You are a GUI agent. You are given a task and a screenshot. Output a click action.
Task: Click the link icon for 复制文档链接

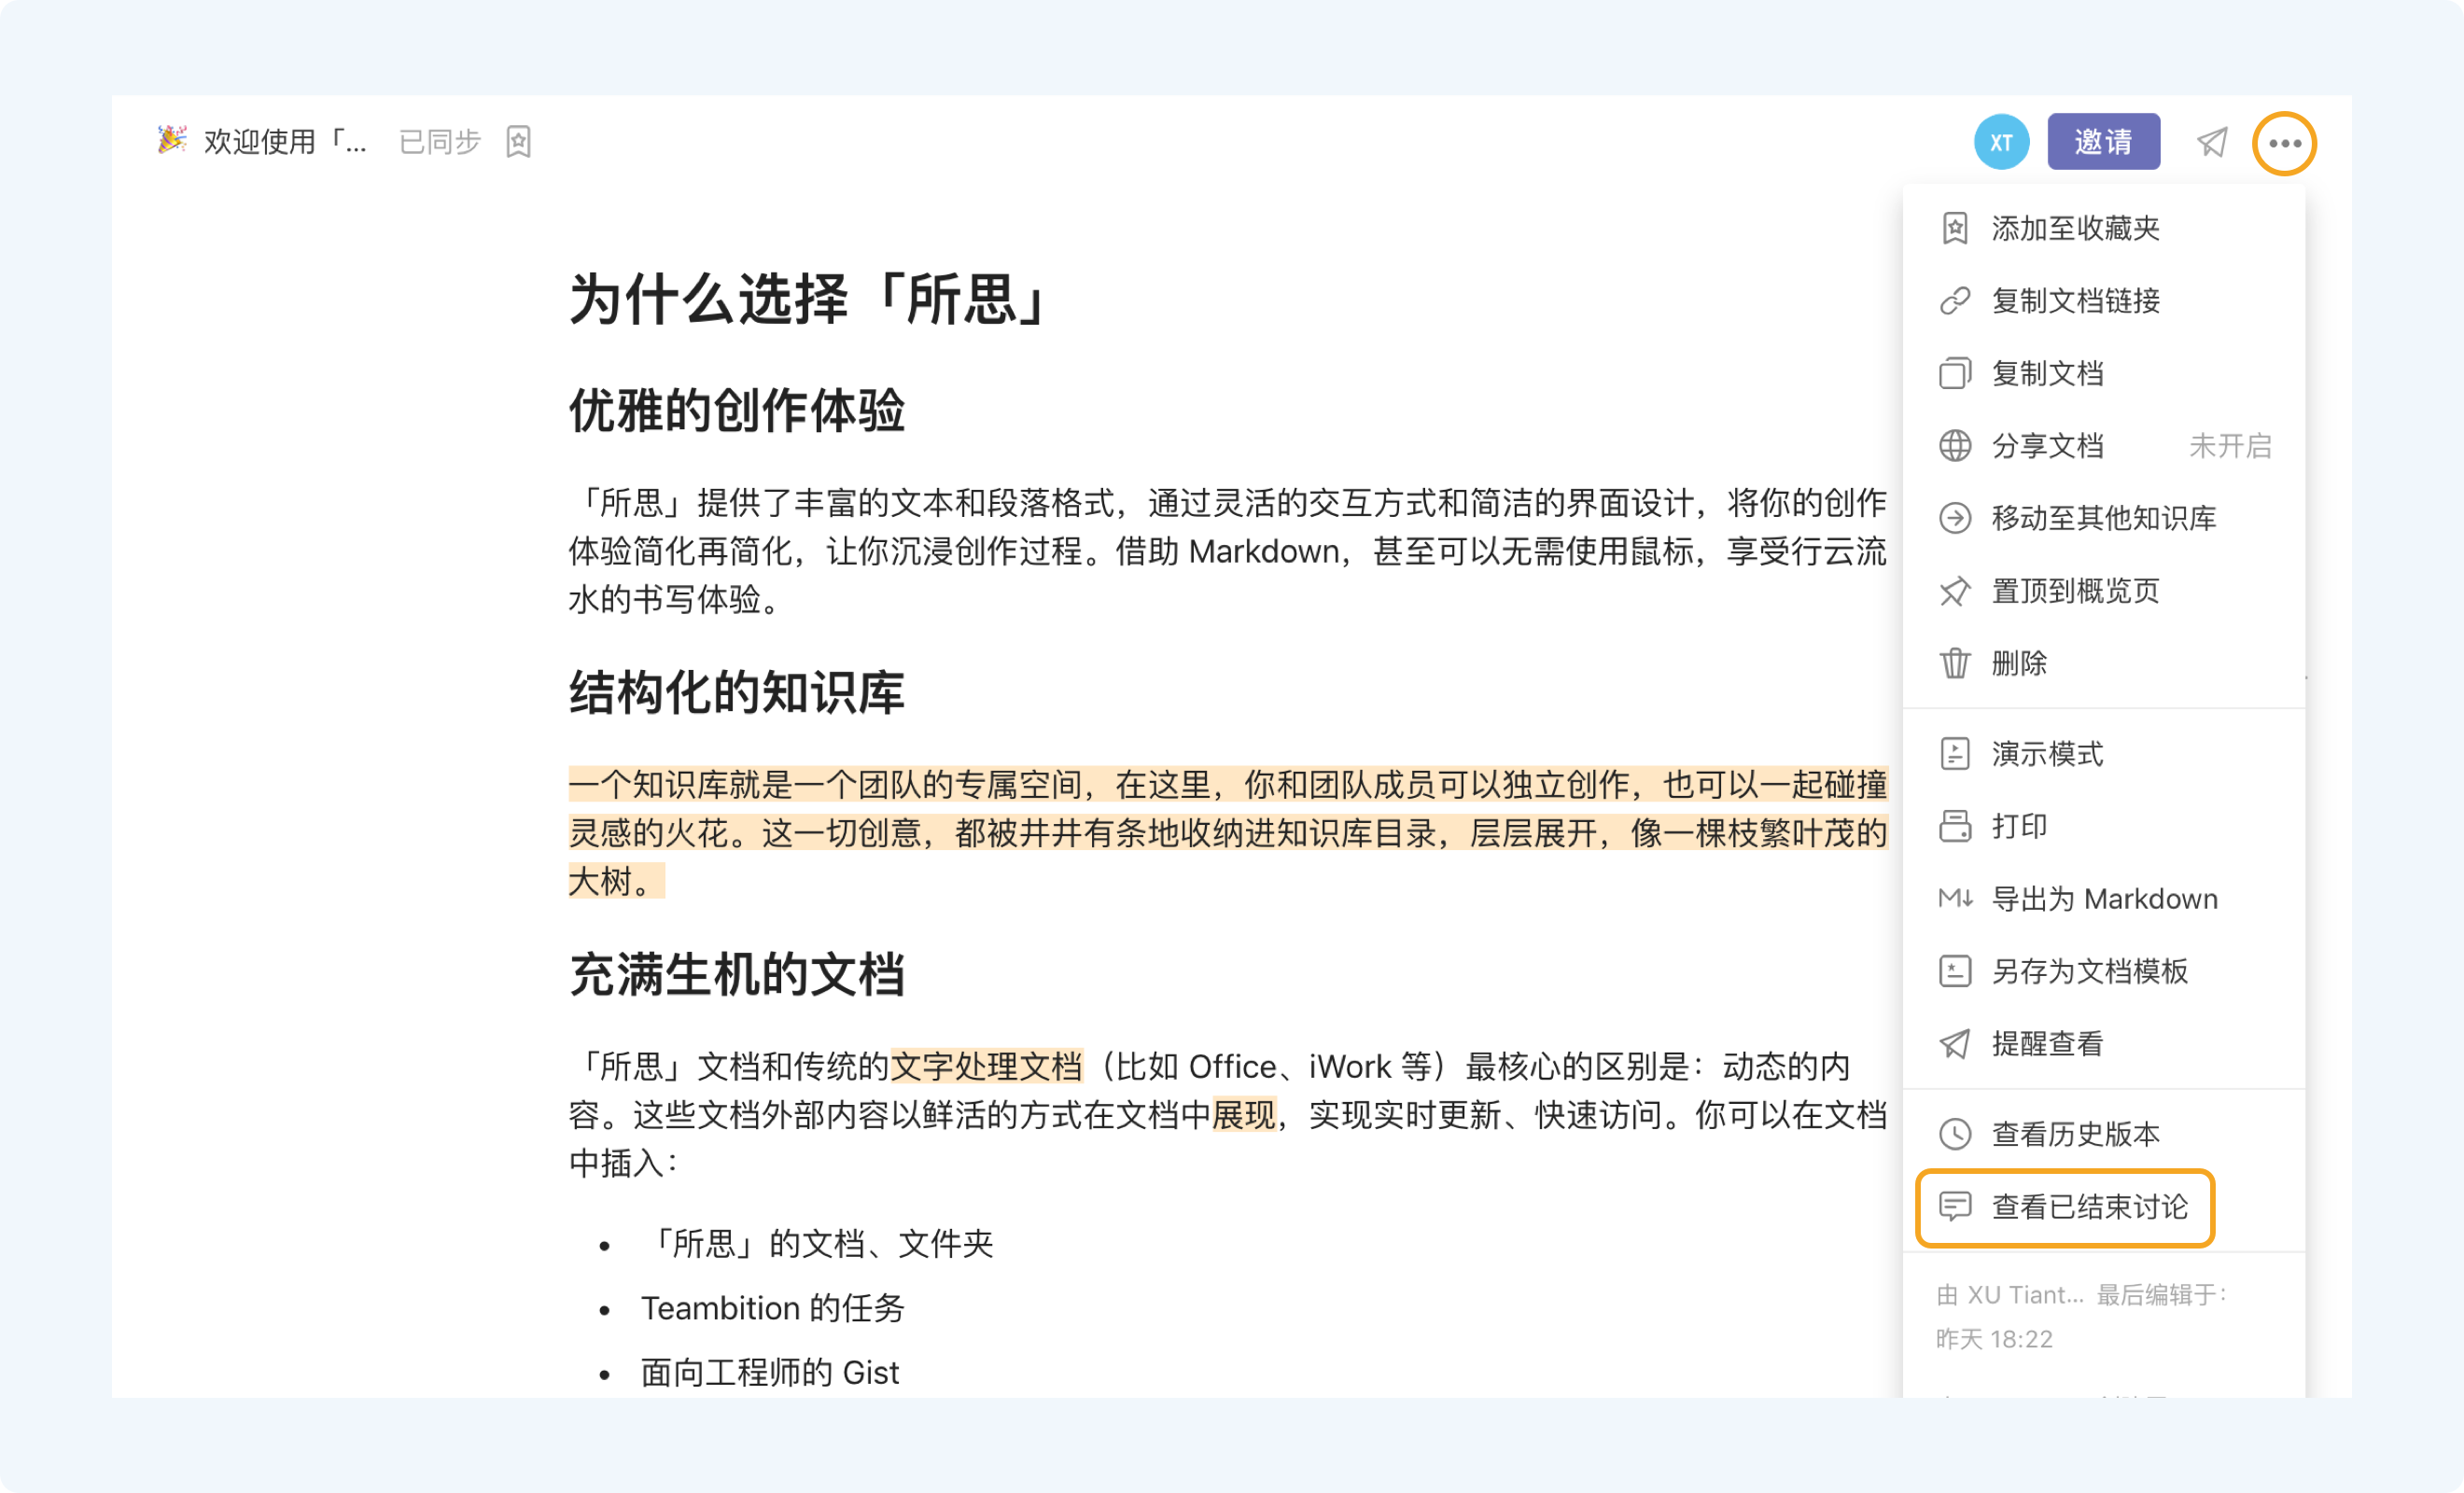click(1955, 301)
